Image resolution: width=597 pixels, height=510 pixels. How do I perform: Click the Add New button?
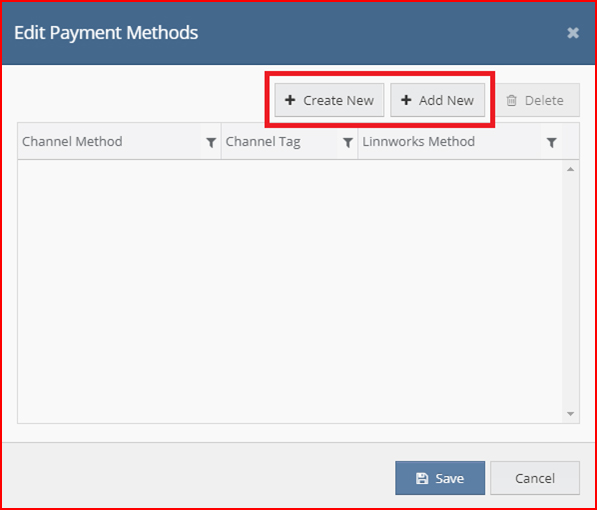tap(437, 100)
